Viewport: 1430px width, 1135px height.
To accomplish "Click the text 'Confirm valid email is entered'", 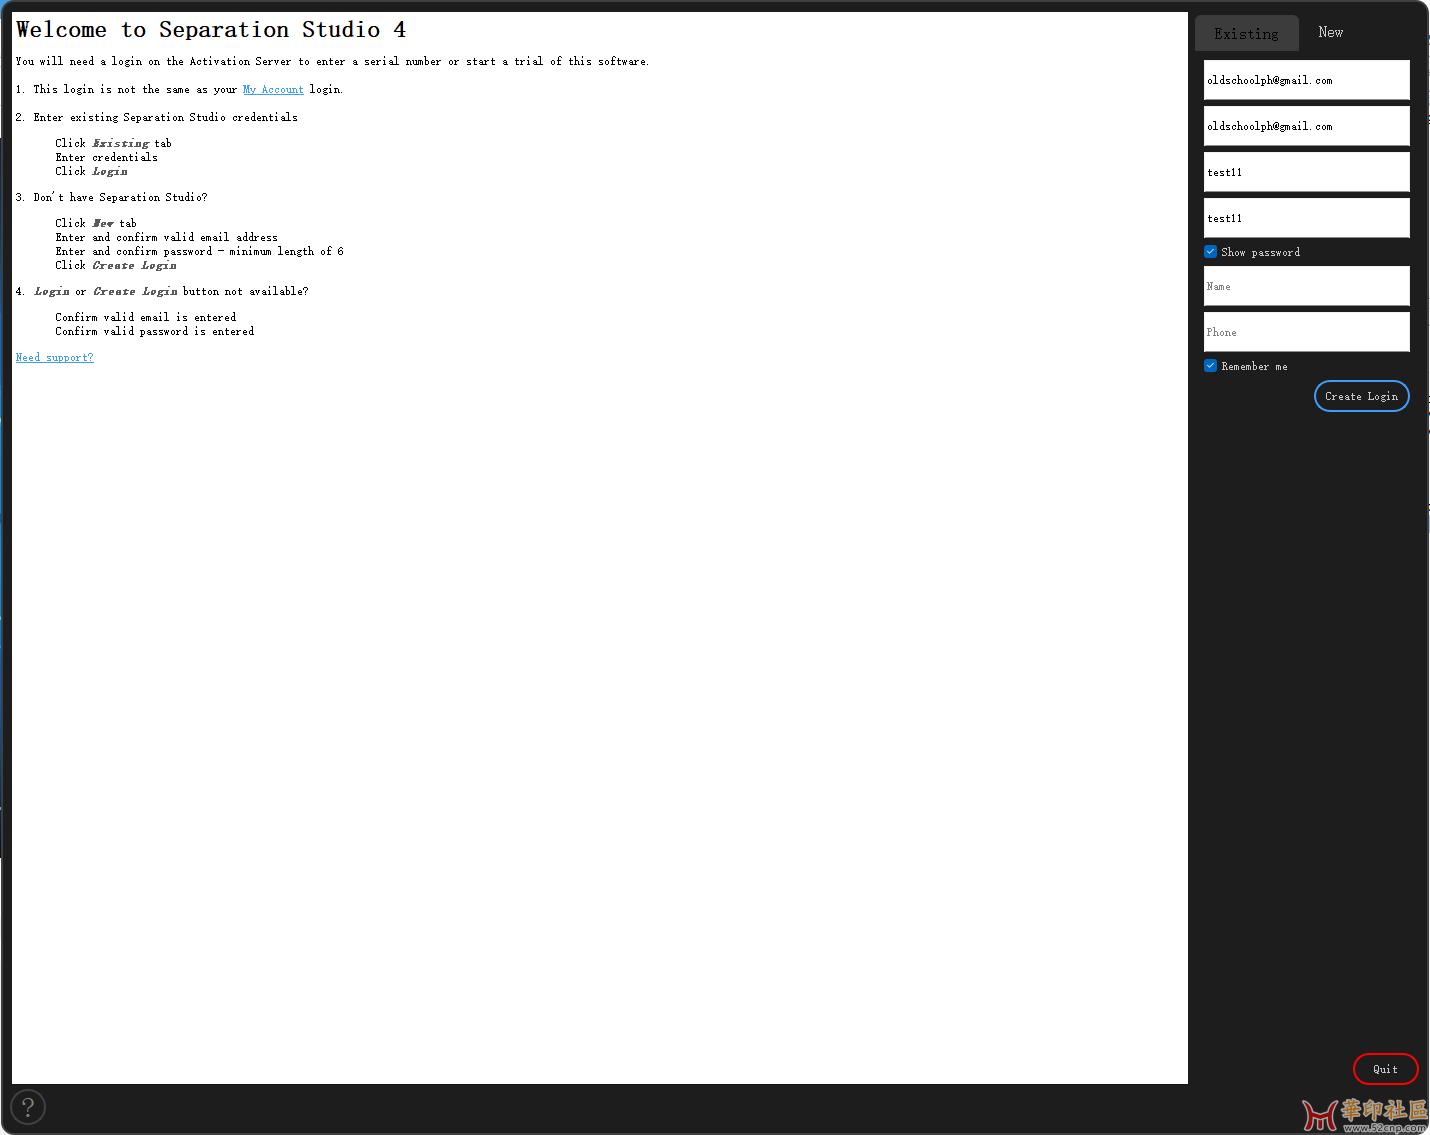I will [x=146, y=317].
